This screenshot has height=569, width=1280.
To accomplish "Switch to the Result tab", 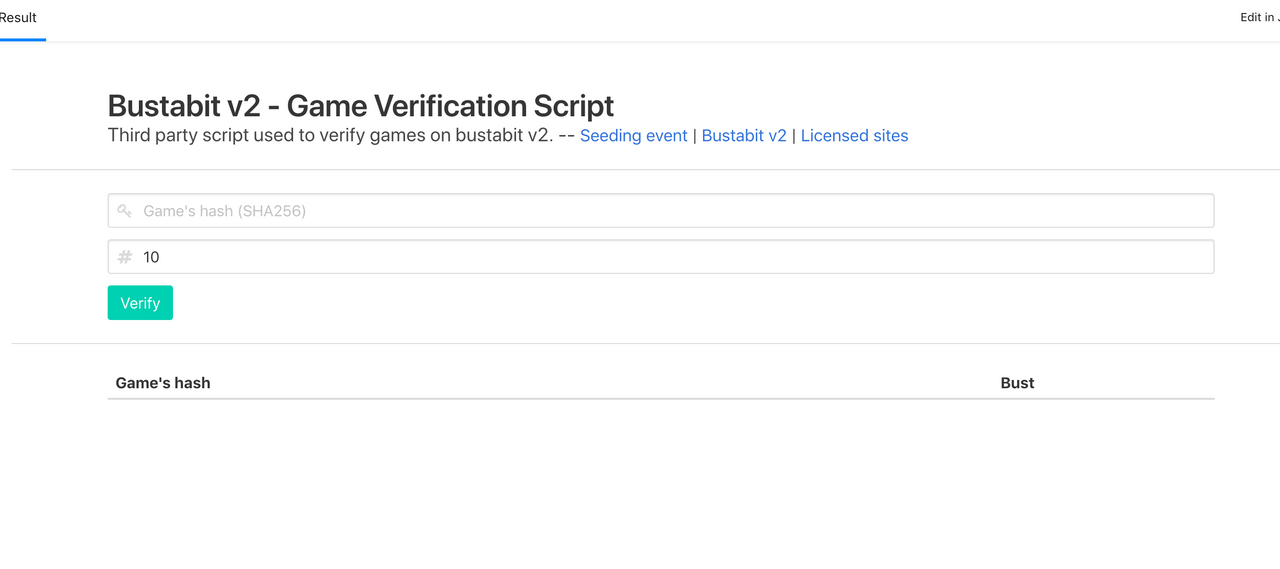I will click(18, 18).
